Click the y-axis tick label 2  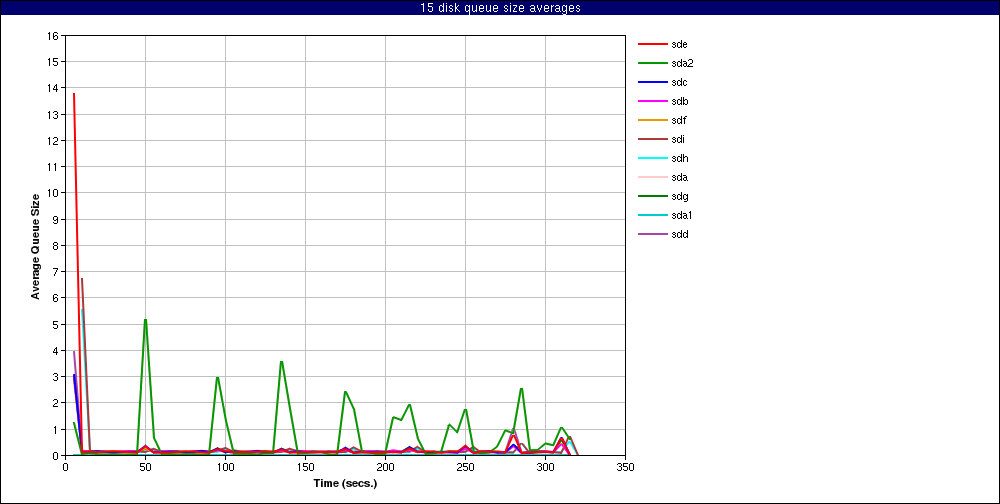(55, 403)
